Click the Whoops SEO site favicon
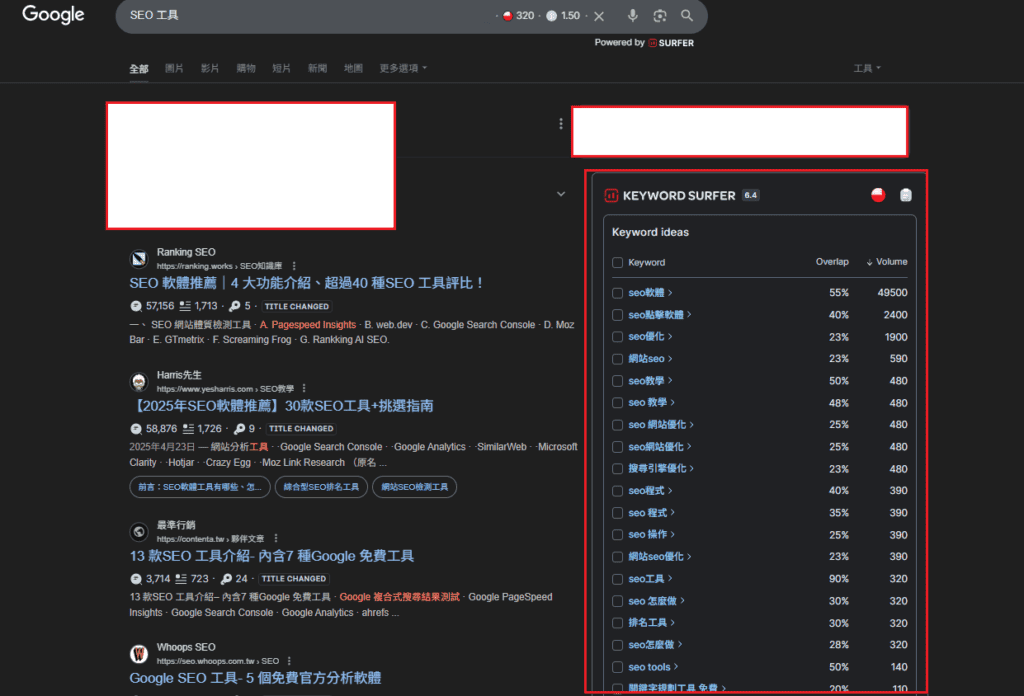Image resolution: width=1024 pixels, height=696 pixels. coord(138,654)
